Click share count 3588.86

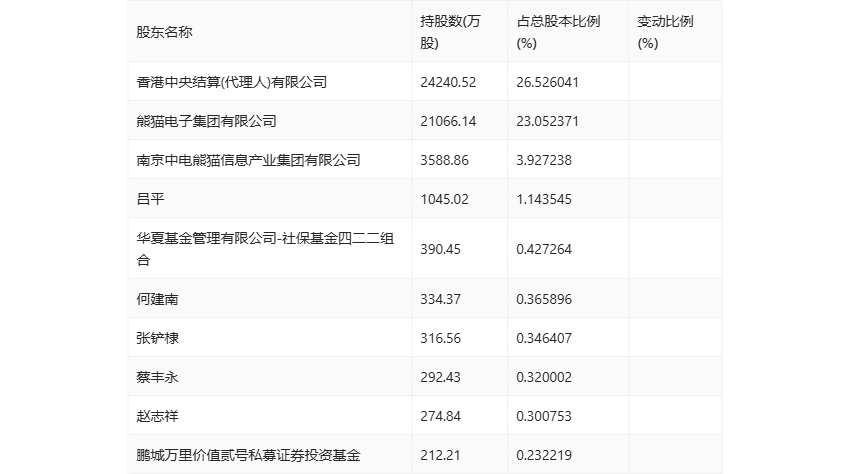[445, 160]
